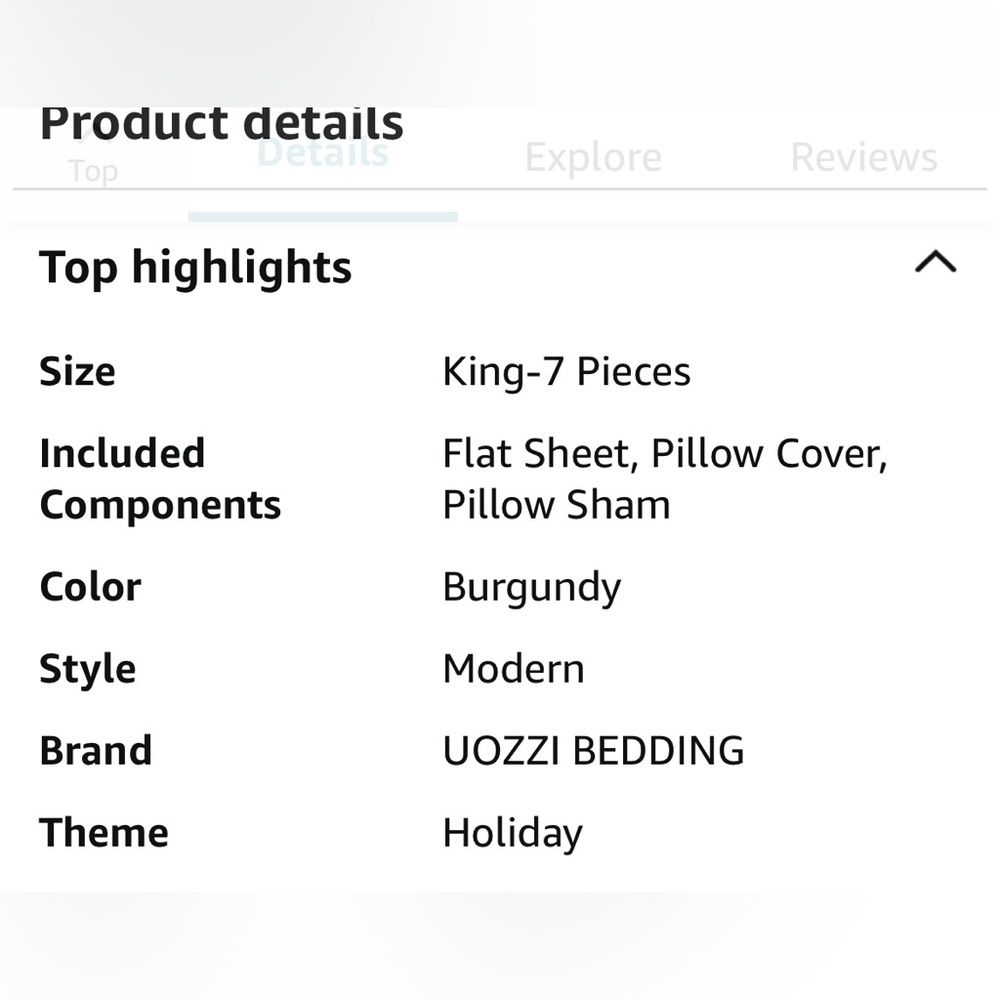This screenshot has width=1000, height=1000.
Task: Click the Size row label
Action: (76, 370)
